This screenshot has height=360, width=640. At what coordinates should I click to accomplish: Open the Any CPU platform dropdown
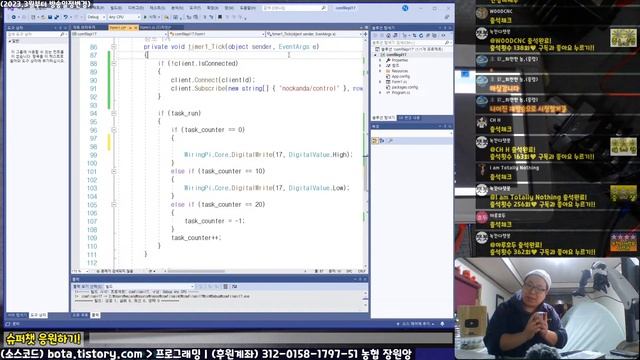click(x=124, y=17)
